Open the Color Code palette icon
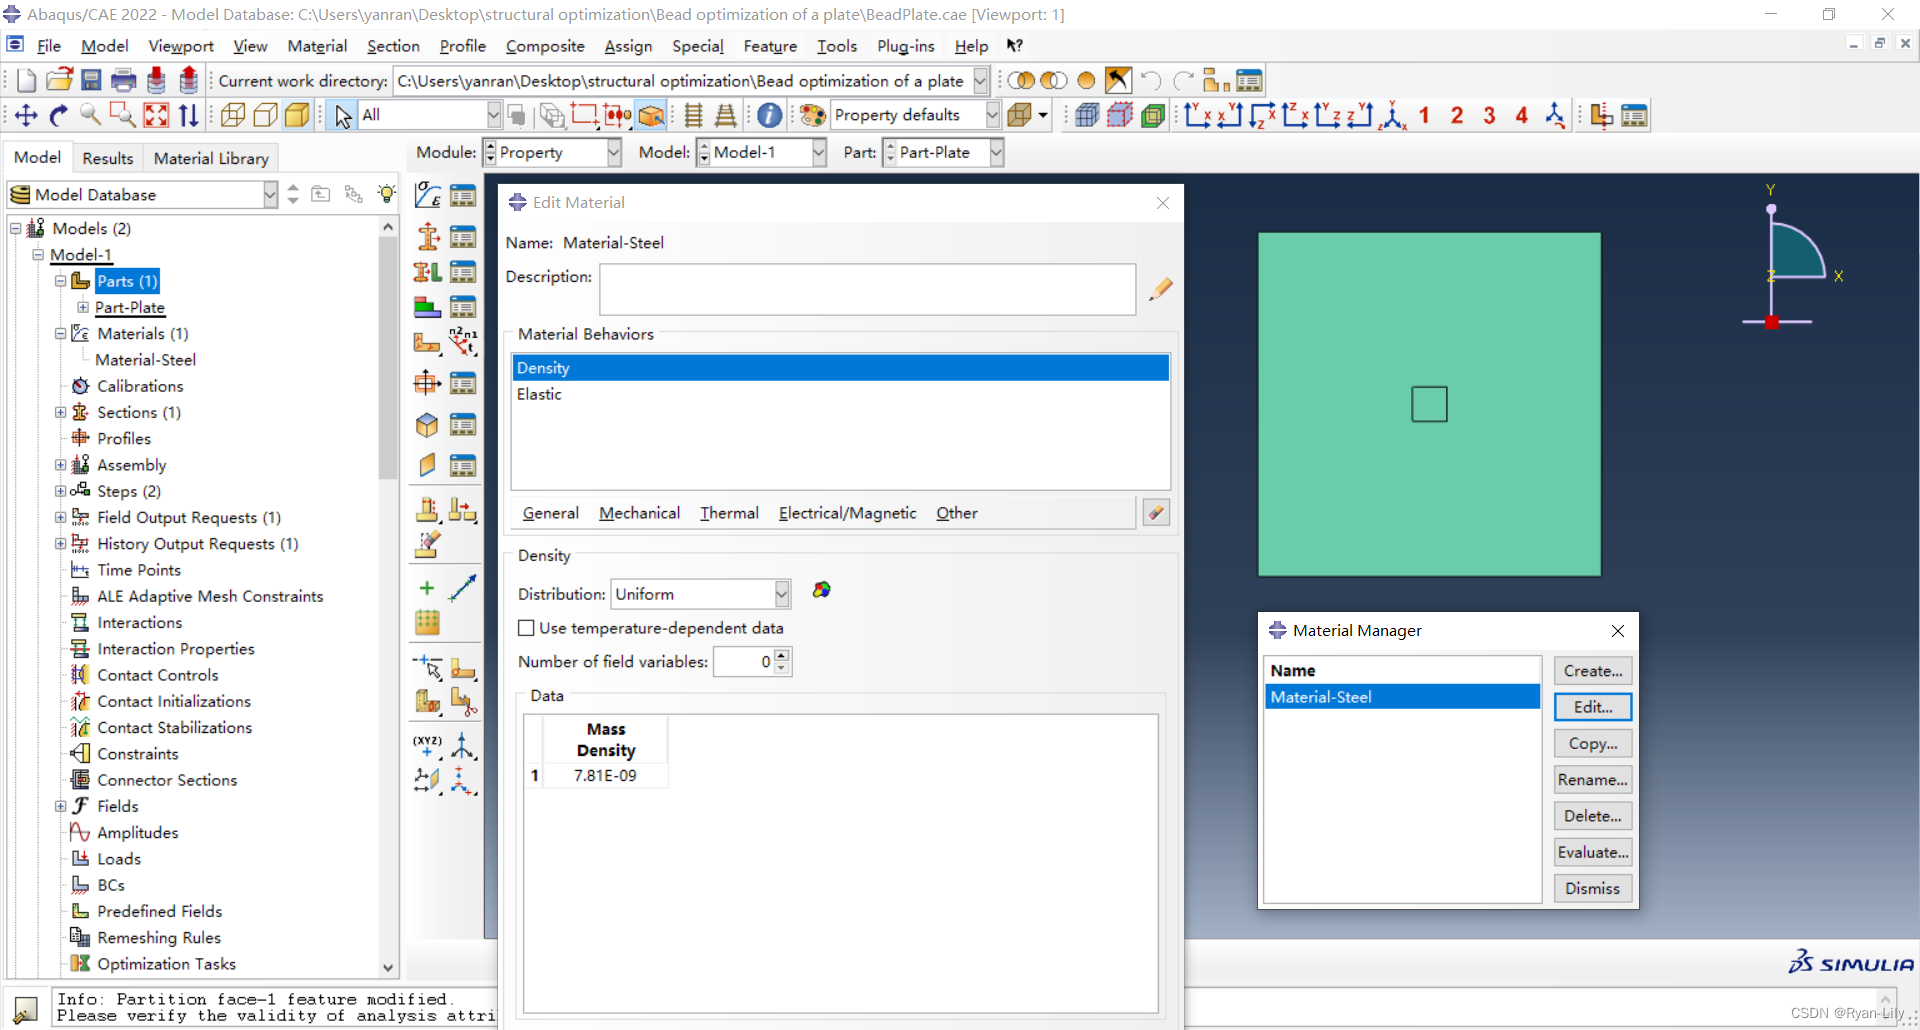This screenshot has height=1030, width=1920. click(x=812, y=115)
